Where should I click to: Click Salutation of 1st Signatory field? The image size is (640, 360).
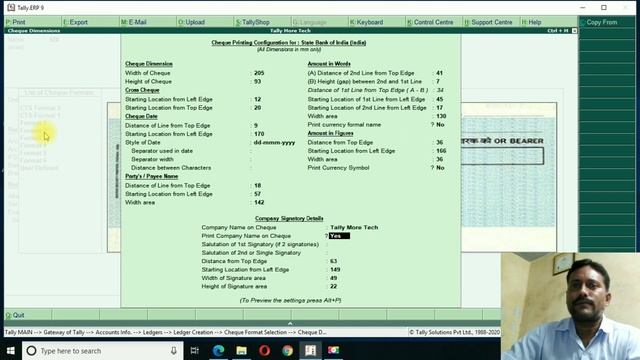pos(260,244)
